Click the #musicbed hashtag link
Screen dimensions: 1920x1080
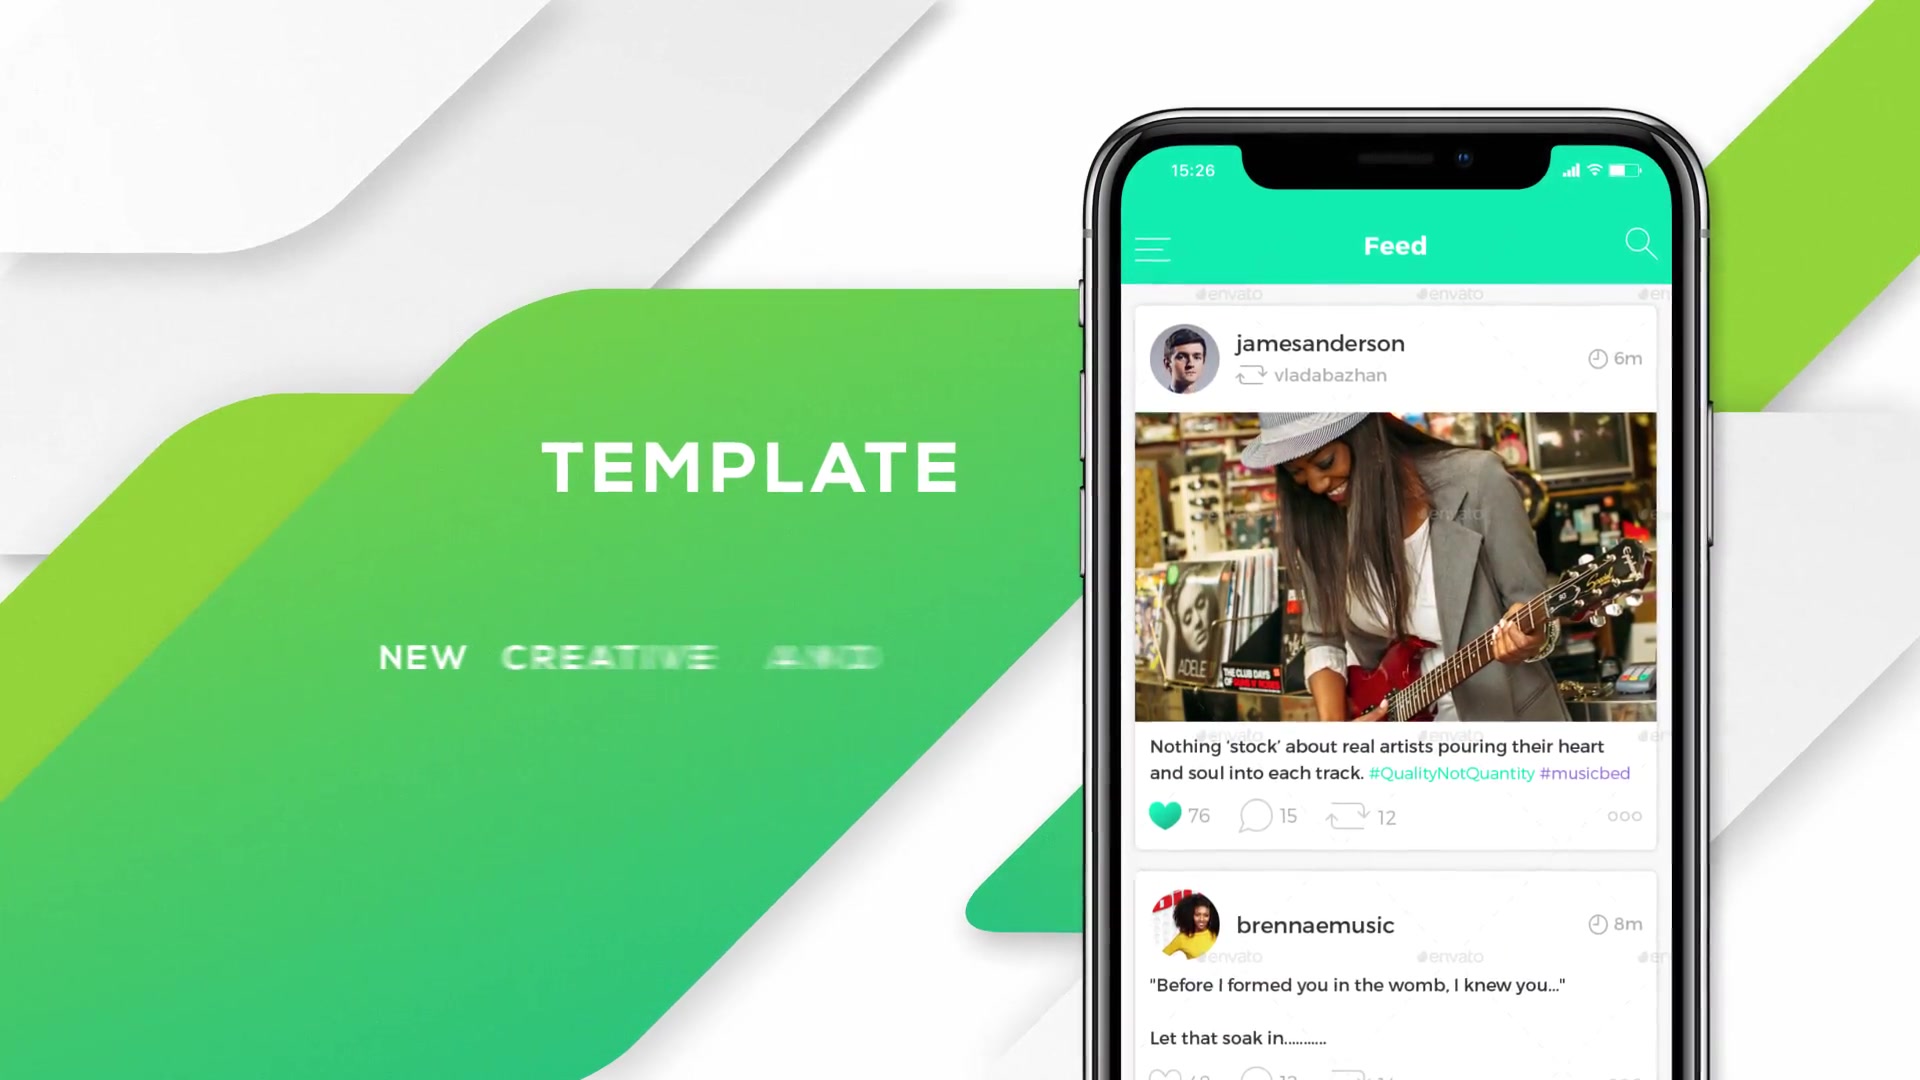tap(1584, 773)
